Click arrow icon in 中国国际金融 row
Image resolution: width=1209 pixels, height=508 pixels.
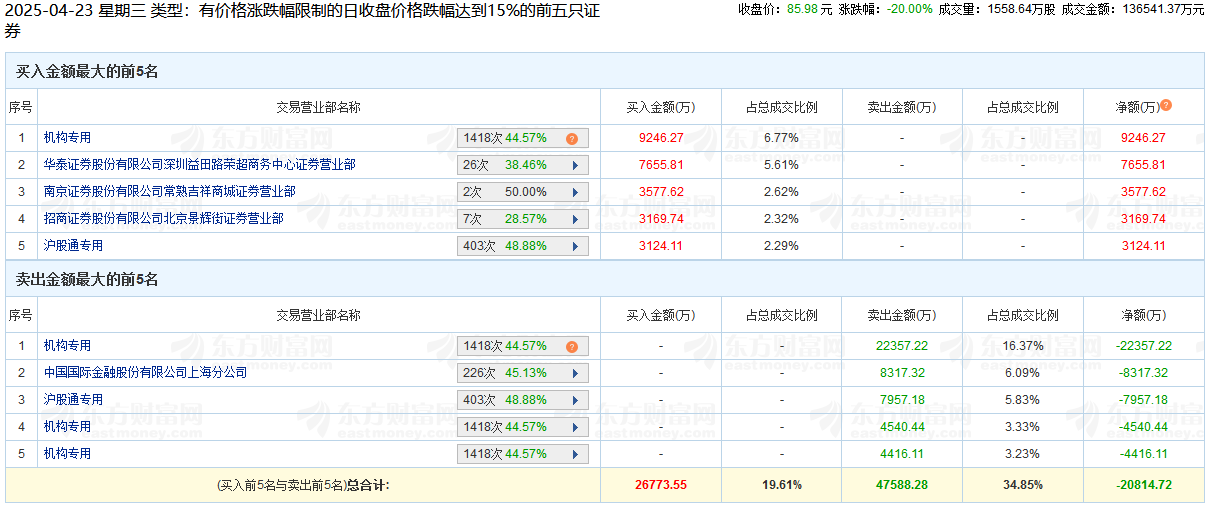pos(575,373)
